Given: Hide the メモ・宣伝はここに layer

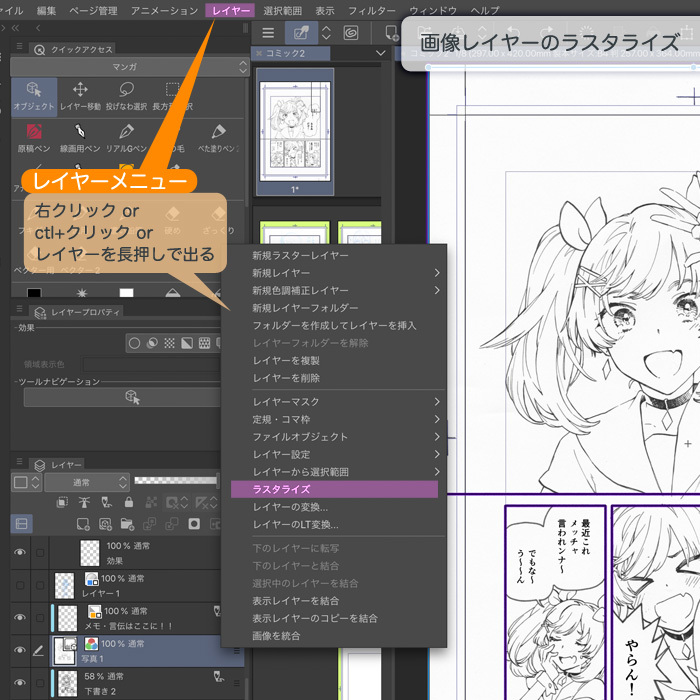Looking at the screenshot, I should click(20, 617).
